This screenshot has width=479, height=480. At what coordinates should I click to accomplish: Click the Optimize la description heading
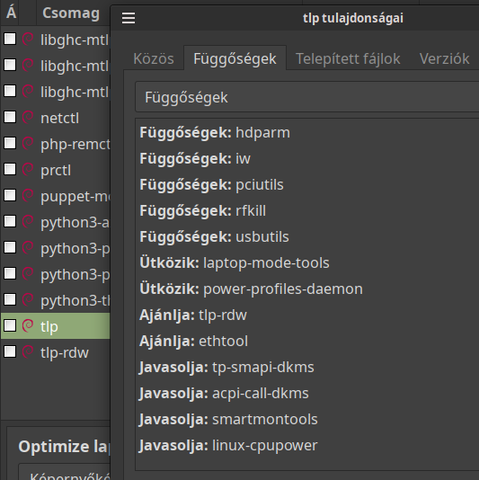[x=63, y=447]
